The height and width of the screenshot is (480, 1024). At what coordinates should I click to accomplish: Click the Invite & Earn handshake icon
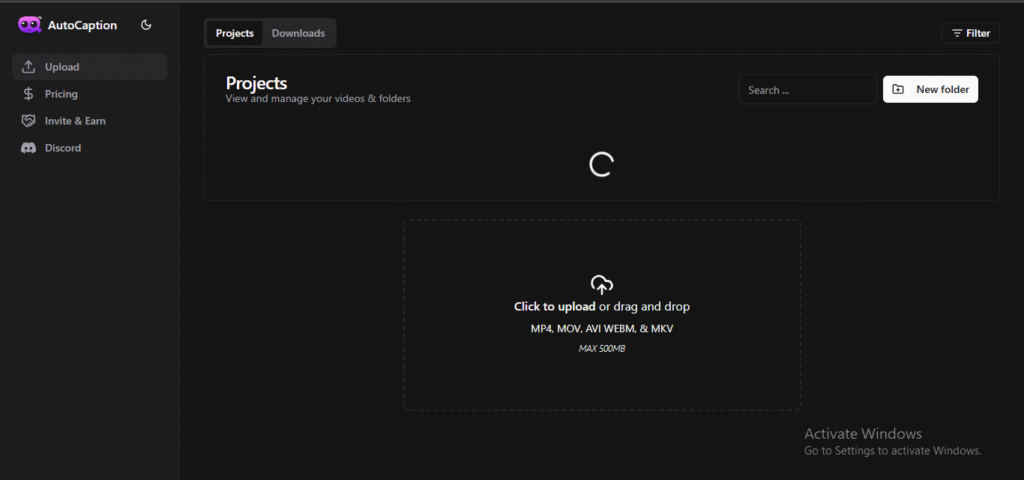28,121
